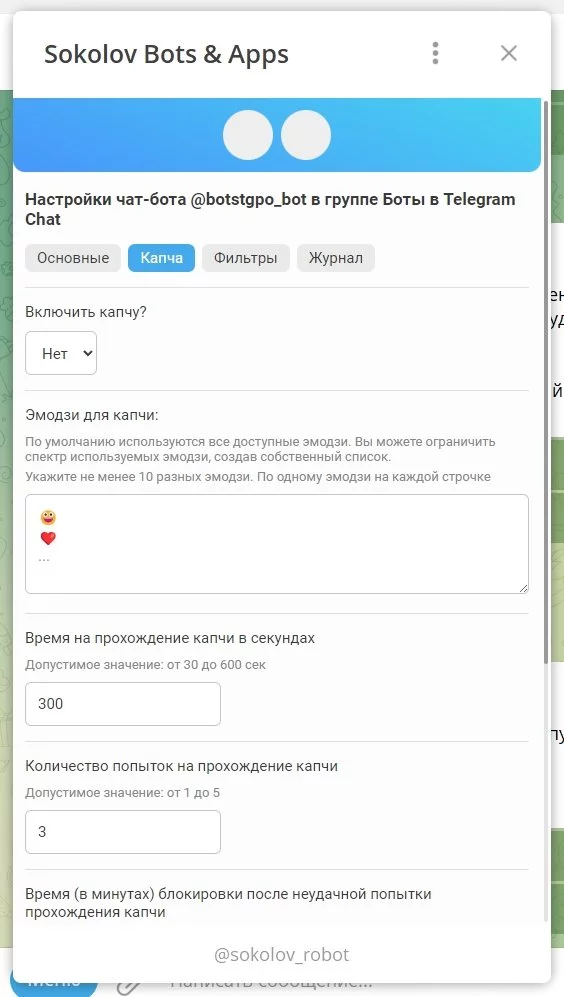
Task: Click the attempts count field showing 3
Action: 123,832
